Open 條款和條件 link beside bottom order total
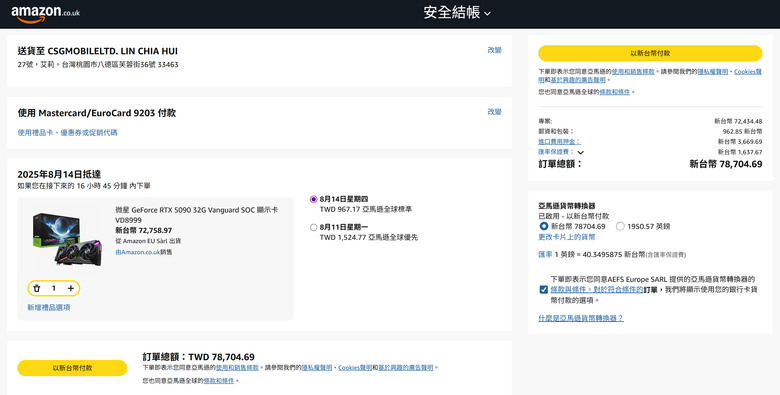 click(x=219, y=381)
